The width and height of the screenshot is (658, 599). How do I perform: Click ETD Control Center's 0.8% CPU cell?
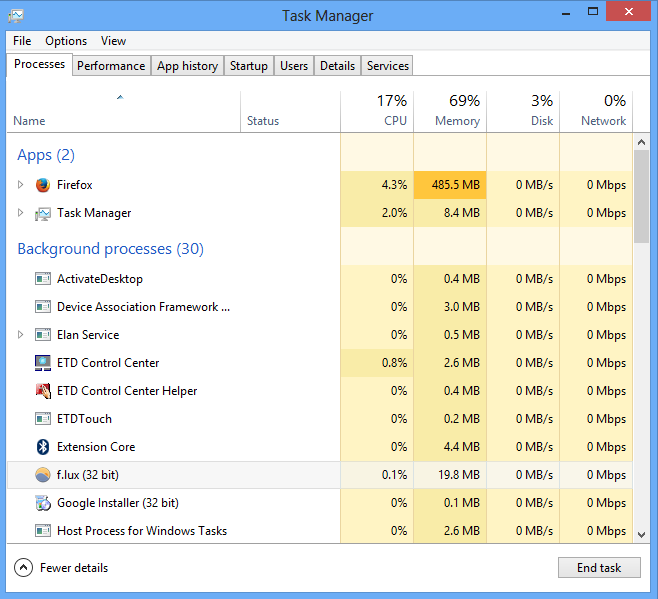click(377, 363)
